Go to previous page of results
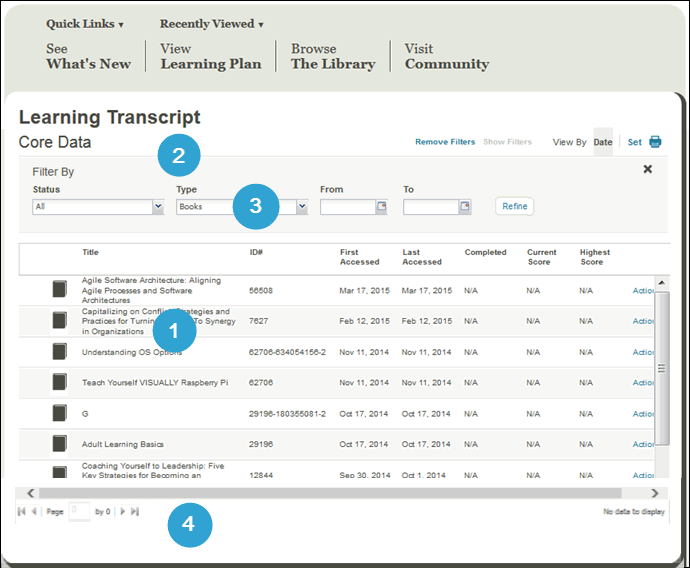Image resolution: width=690 pixels, height=568 pixels. pyautogui.click(x=33, y=511)
